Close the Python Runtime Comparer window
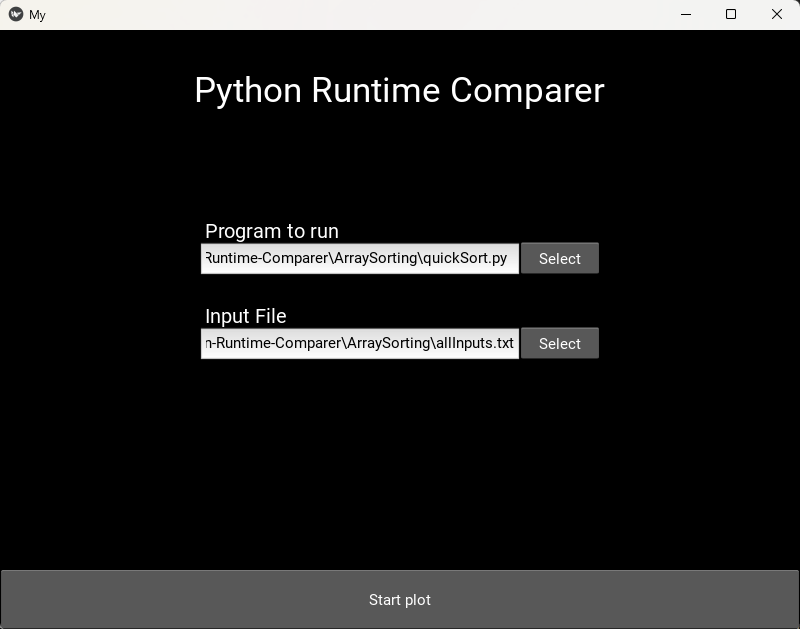Viewport: 800px width, 629px height. pyautogui.click(x=776, y=15)
